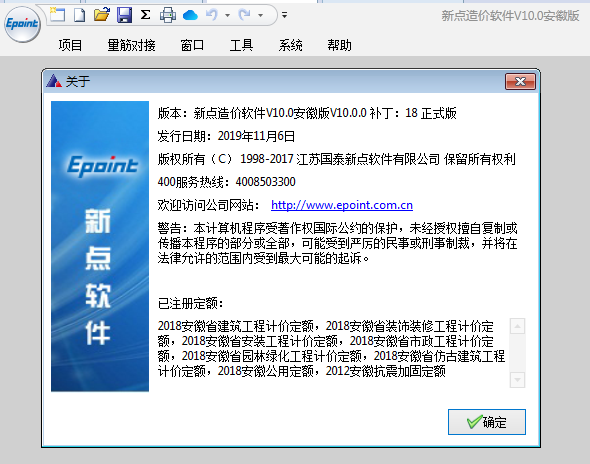
Task: Open the 项目 menu
Action: (x=70, y=45)
